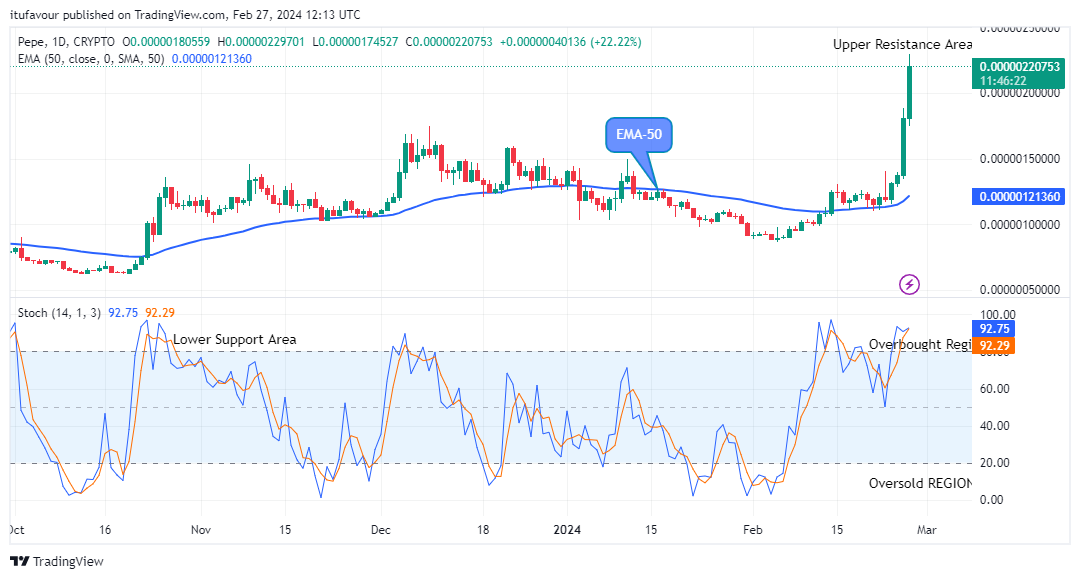This screenshot has width=1080, height=579.
Task: Click the 0.00000150000 price axis level
Action: (x=1019, y=159)
